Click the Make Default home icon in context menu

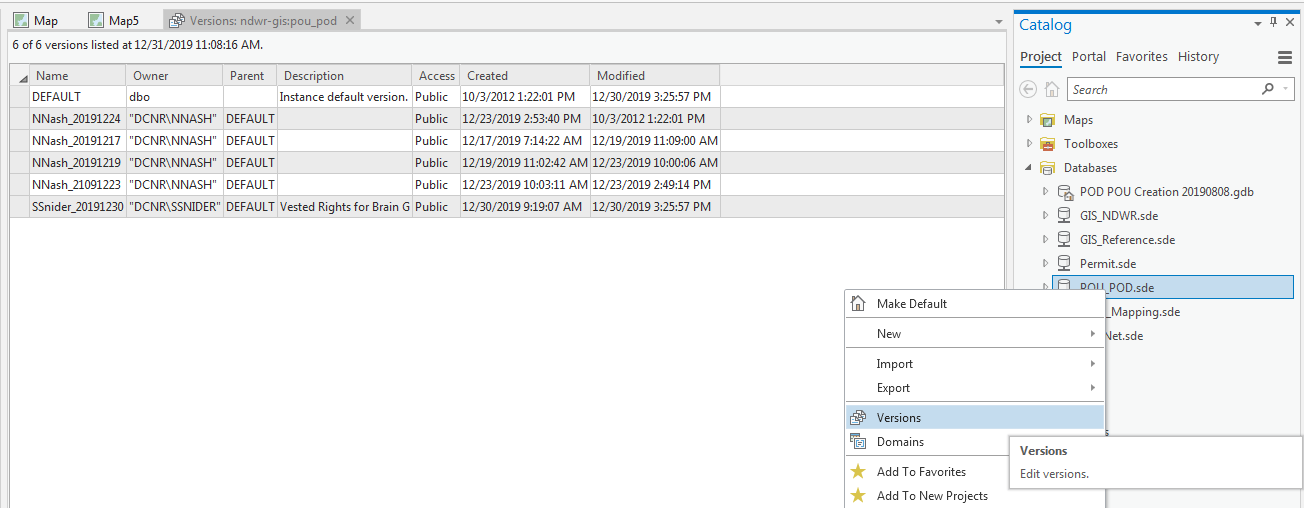(x=858, y=304)
